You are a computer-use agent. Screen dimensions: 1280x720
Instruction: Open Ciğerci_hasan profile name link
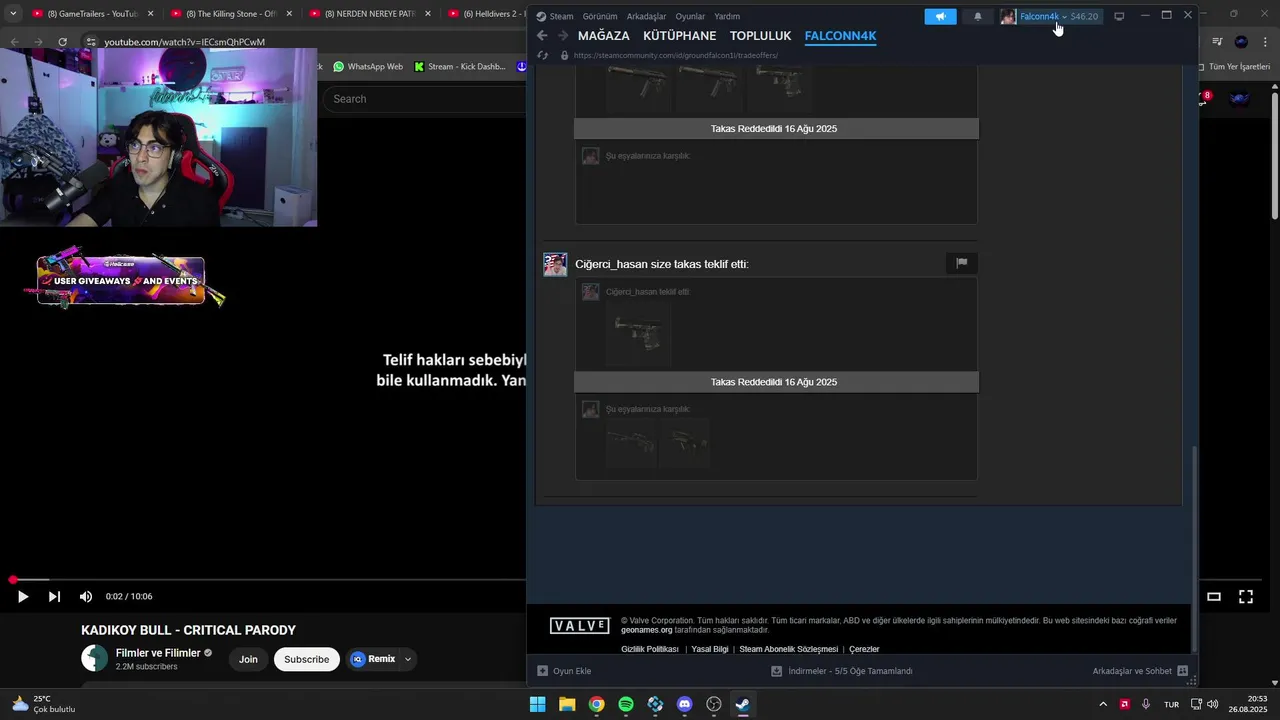click(611, 264)
